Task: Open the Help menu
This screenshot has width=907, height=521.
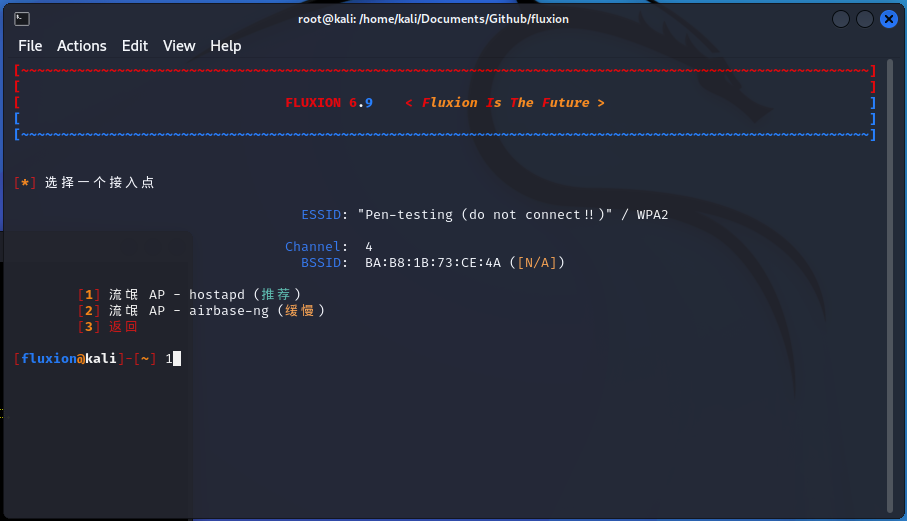Action: point(226,46)
